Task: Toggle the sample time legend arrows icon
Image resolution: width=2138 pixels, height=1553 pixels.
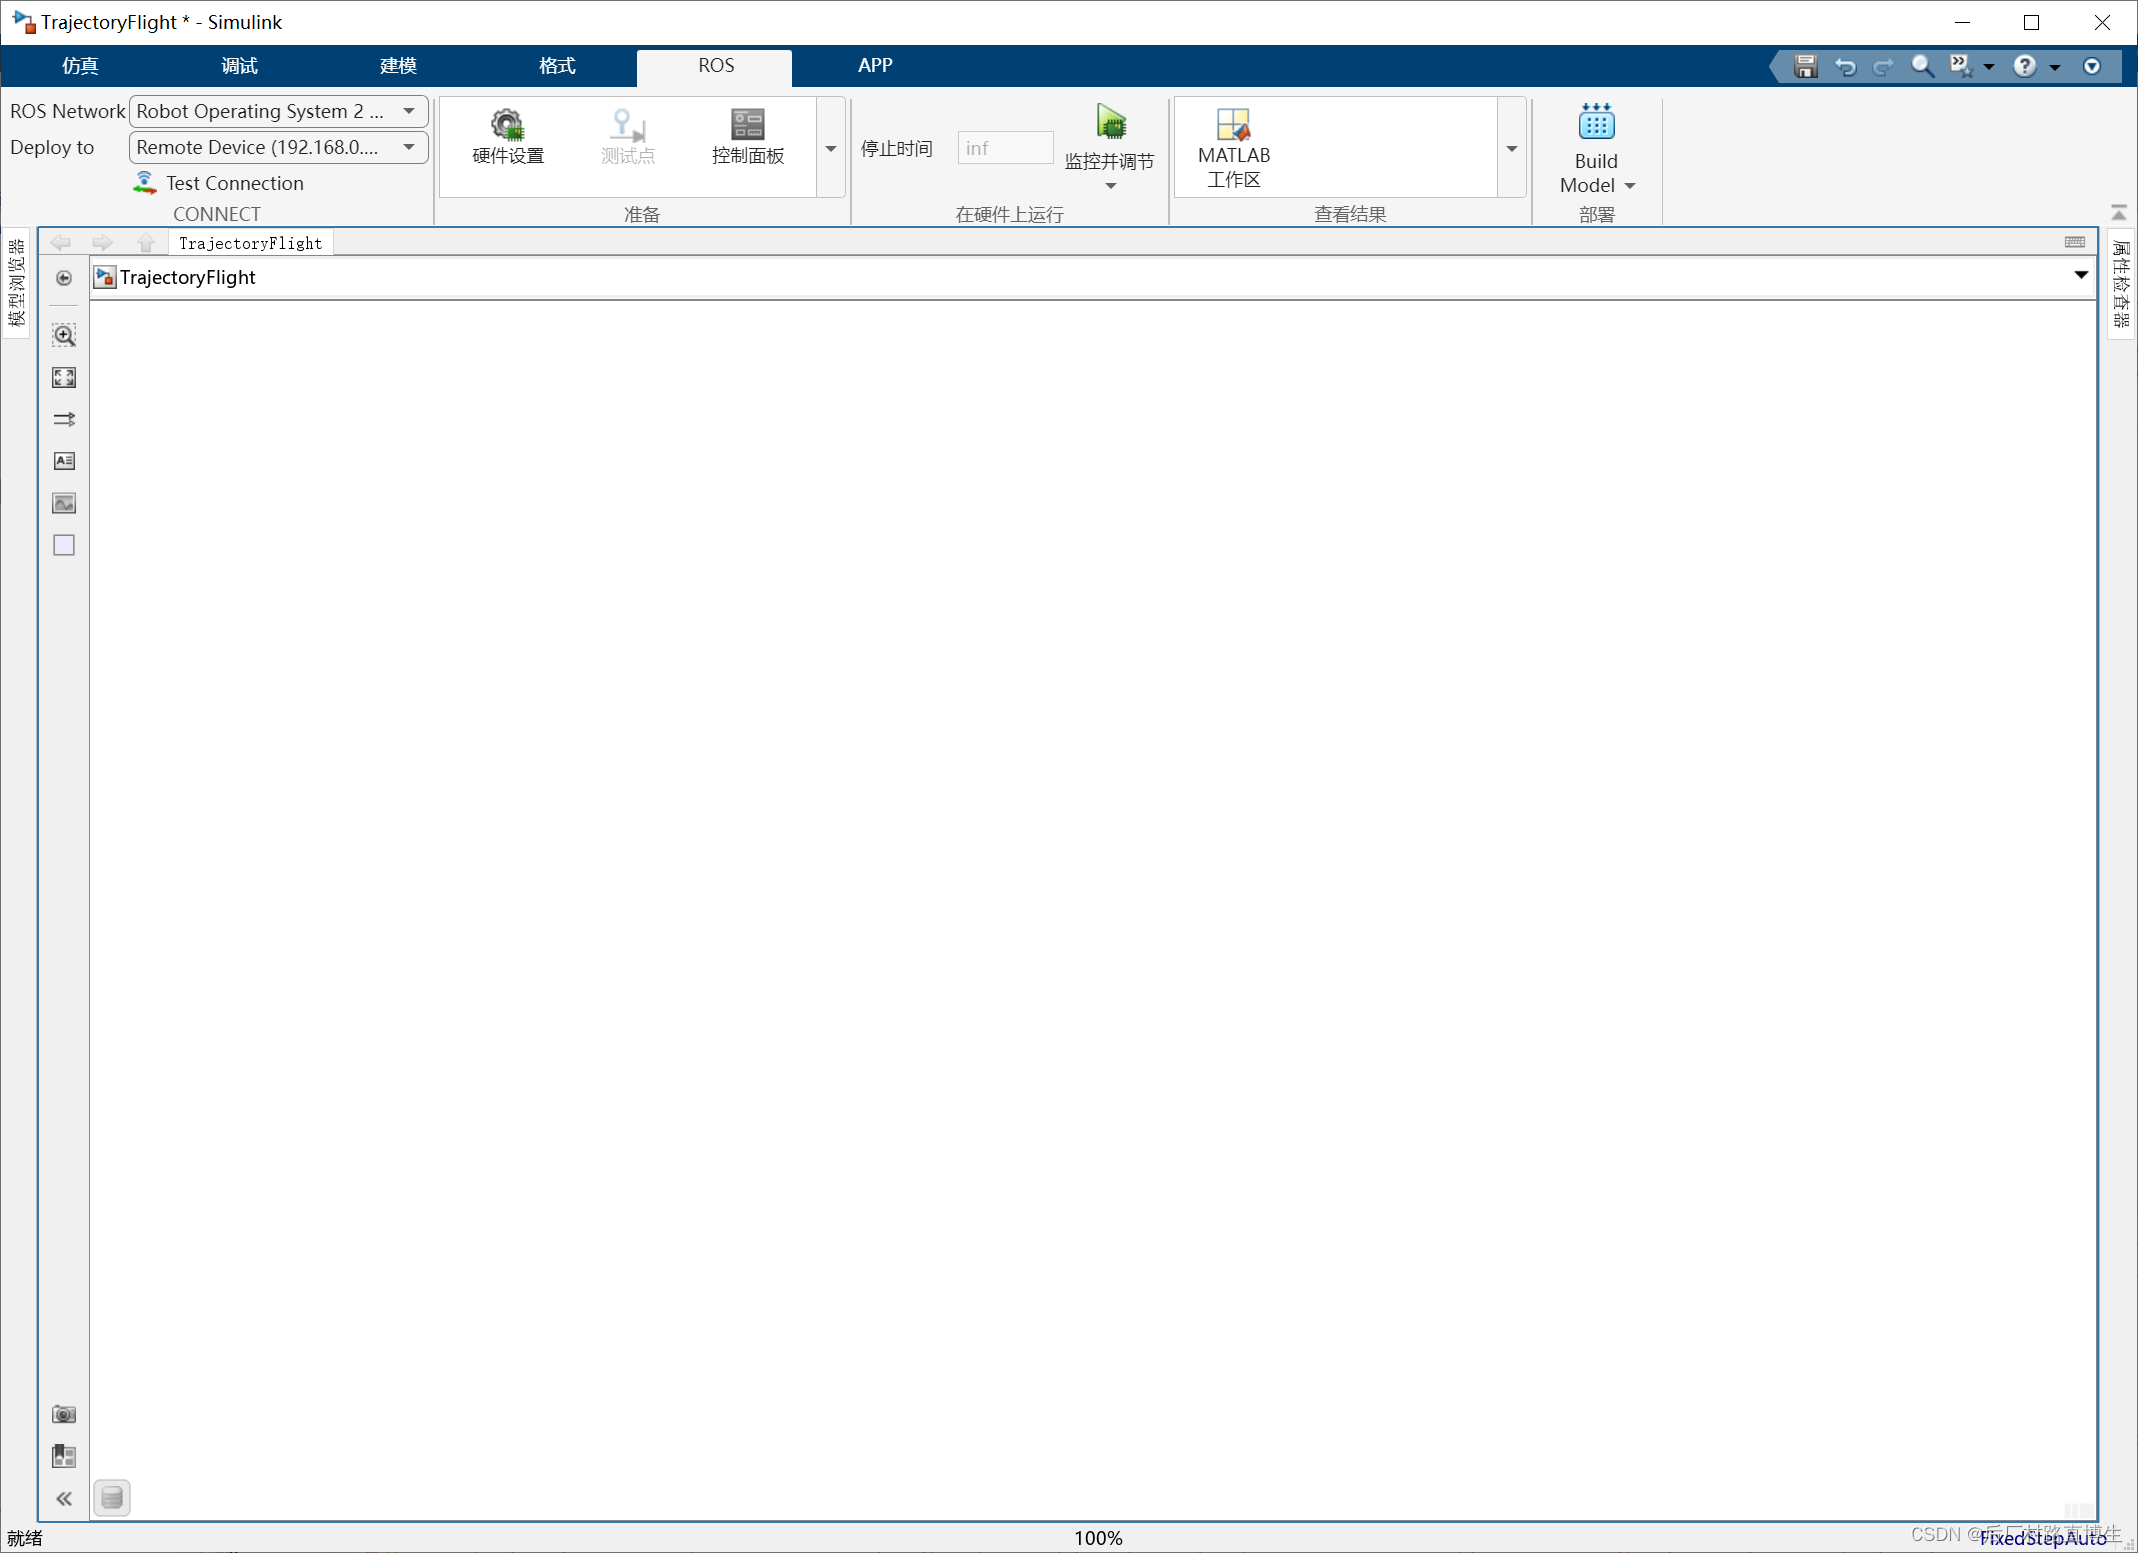Action: coord(64,419)
